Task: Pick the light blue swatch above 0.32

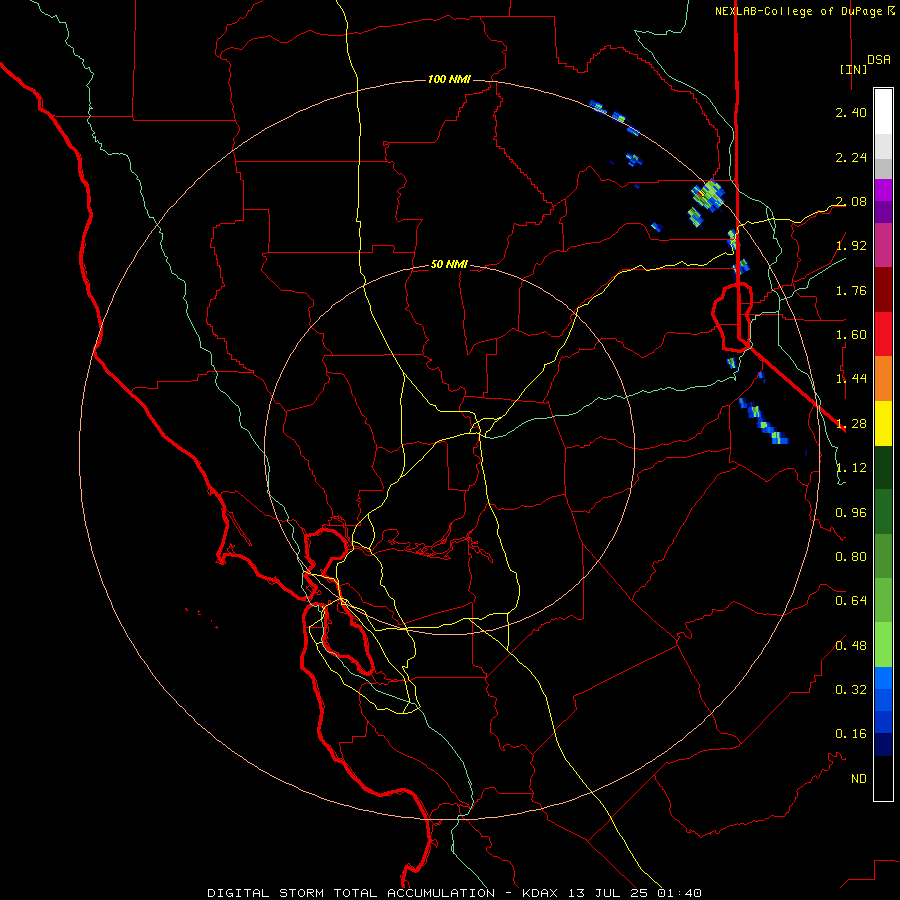Action: click(x=883, y=678)
